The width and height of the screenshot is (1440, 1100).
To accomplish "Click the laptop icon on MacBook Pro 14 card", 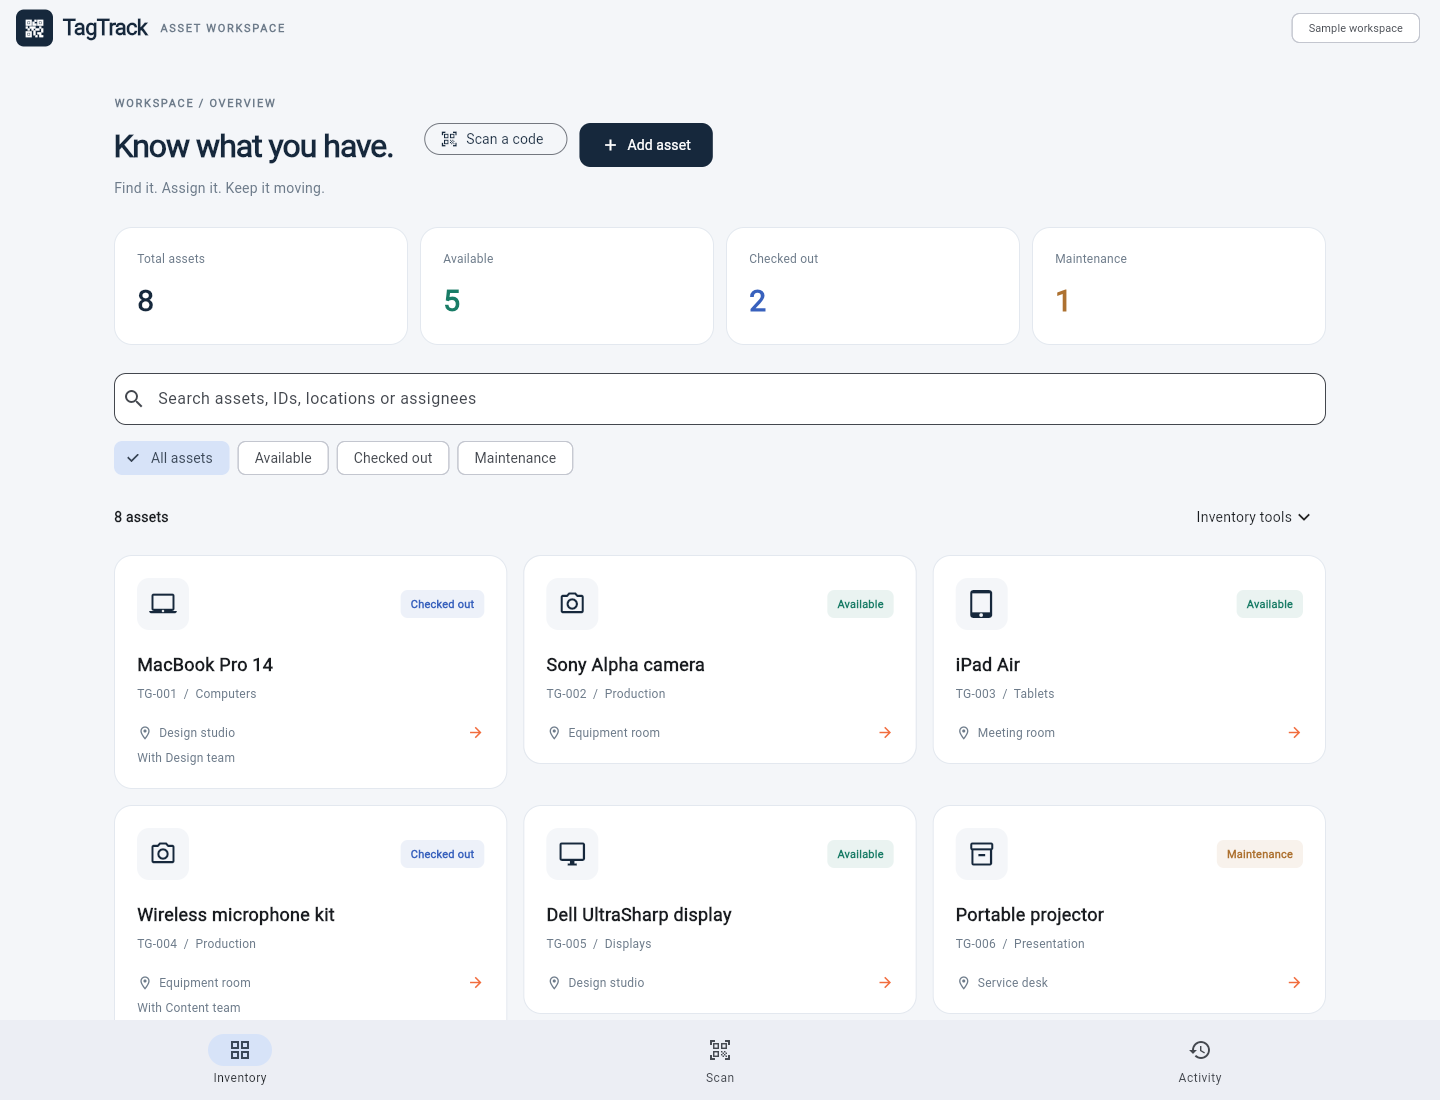I will click(163, 604).
